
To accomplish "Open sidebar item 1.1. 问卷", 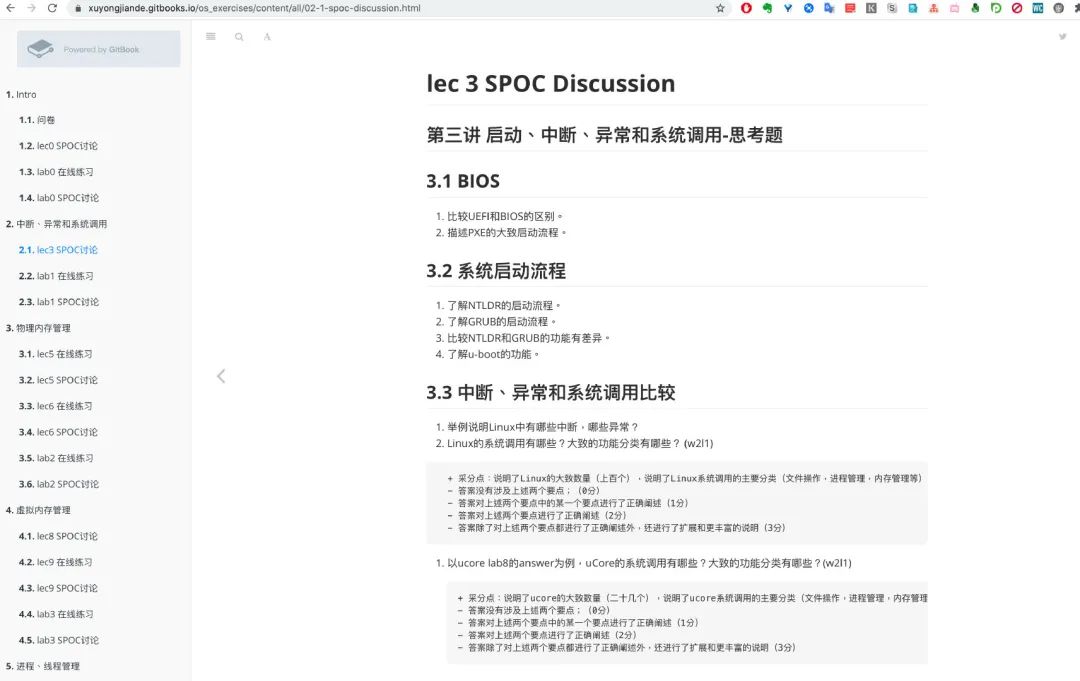I will pyautogui.click(x=37, y=120).
